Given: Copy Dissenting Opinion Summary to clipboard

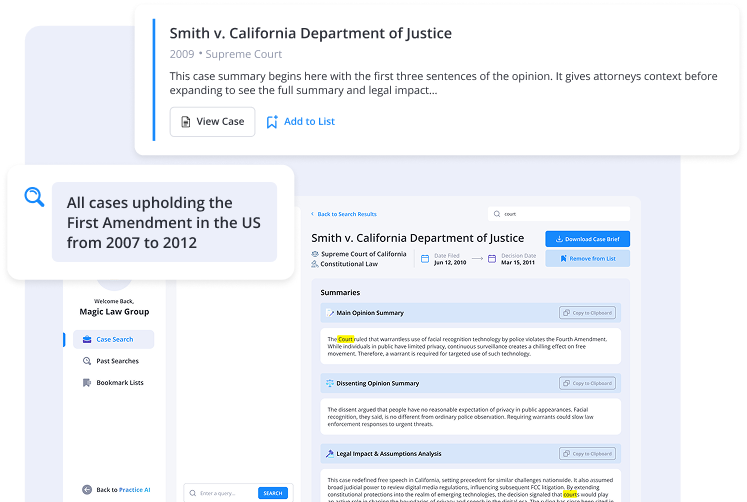Looking at the screenshot, I should pos(587,383).
